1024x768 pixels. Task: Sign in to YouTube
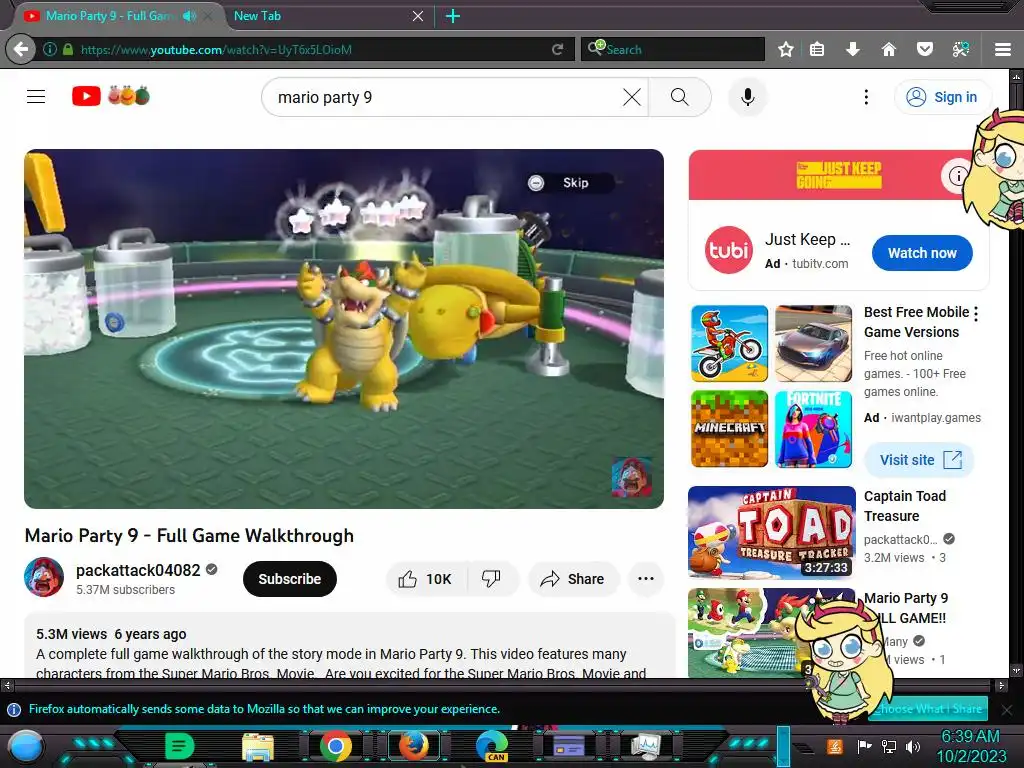pos(942,97)
